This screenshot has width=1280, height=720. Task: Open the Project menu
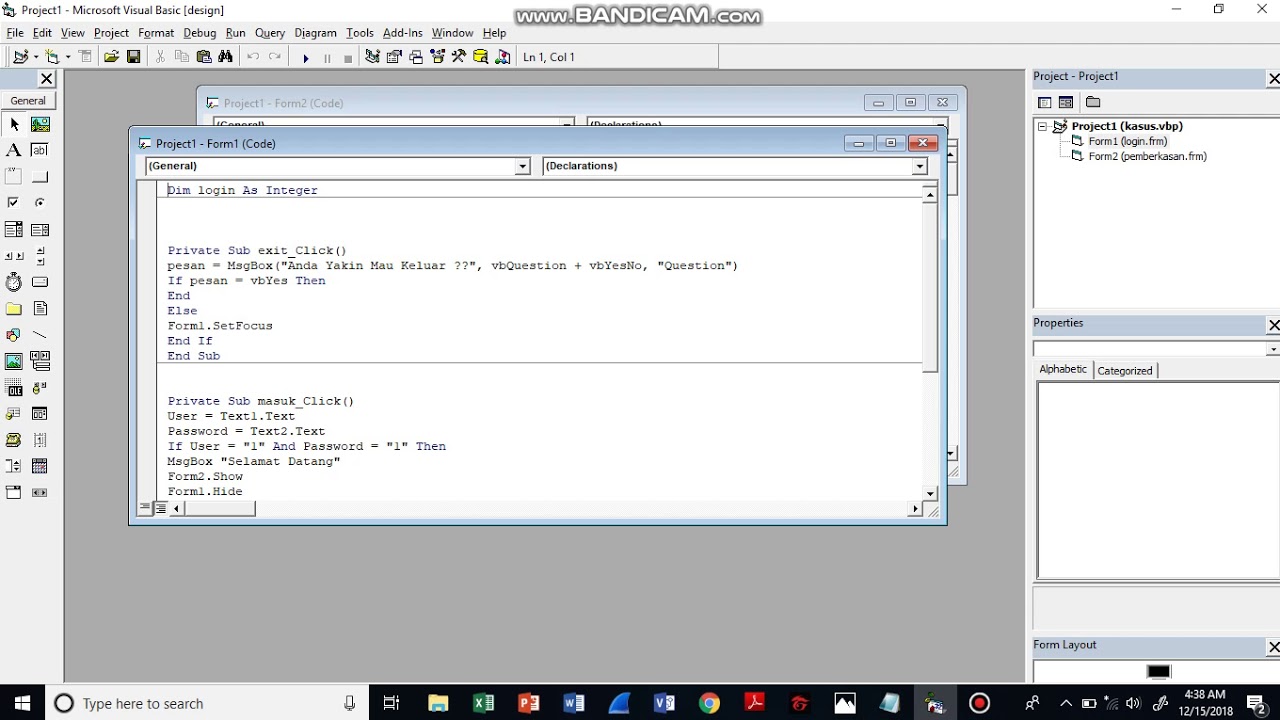coord(111,33)
